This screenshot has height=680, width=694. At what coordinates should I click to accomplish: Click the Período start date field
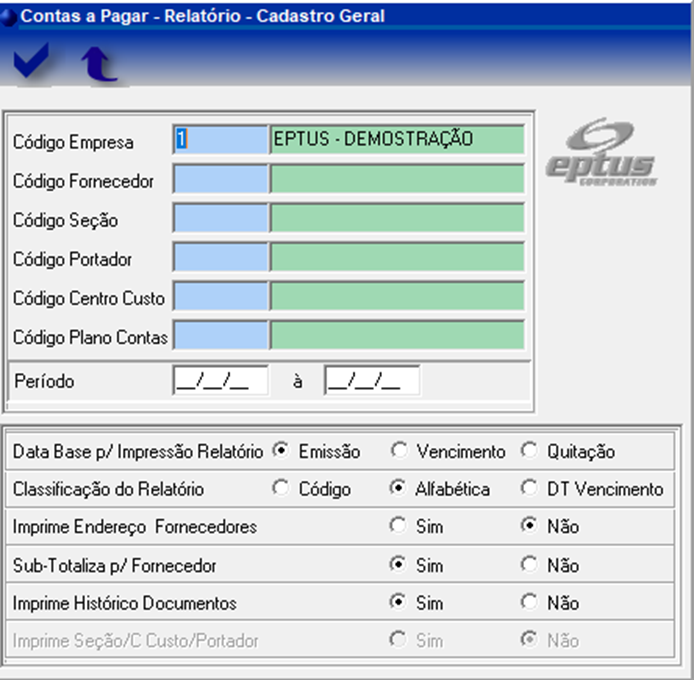coord(220,381)
